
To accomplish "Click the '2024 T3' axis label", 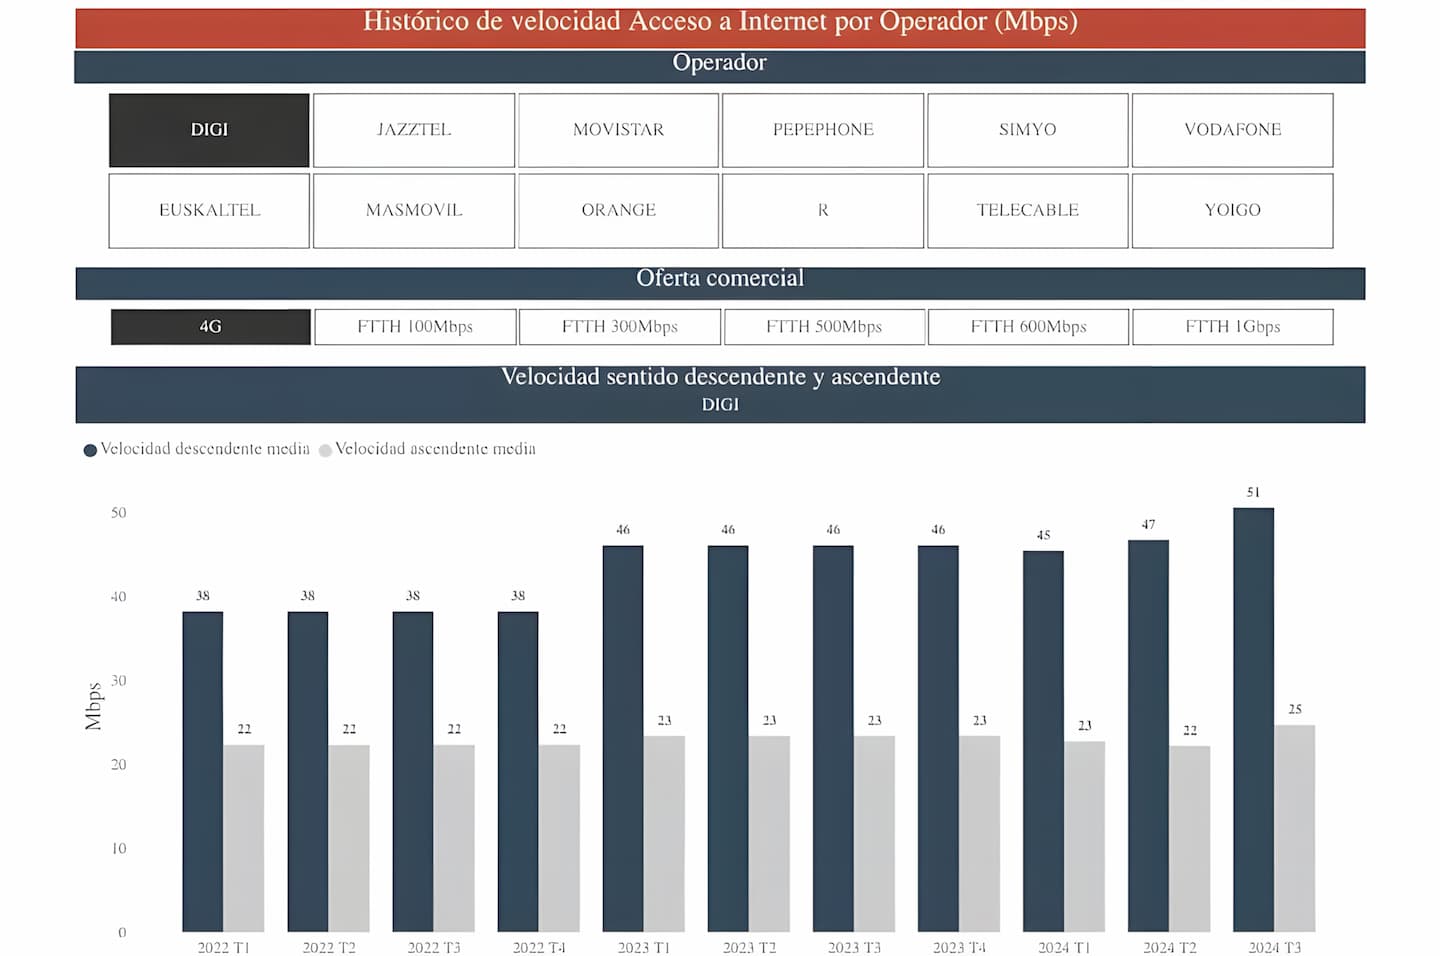I will [x=1275, y=947].
